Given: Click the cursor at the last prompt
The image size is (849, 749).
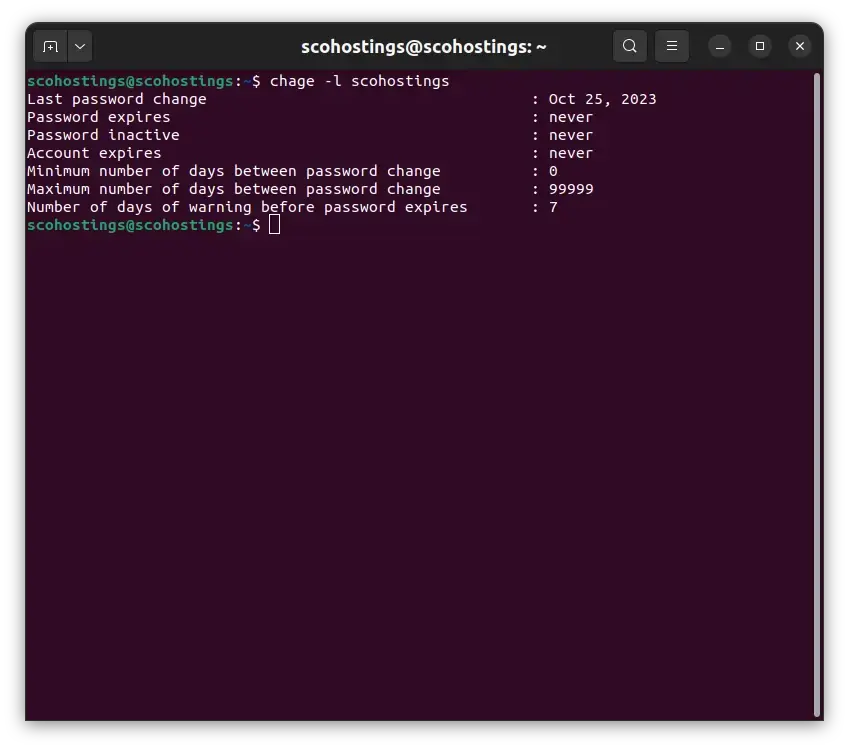Looking at the screenshot, I should pyautogui.click(x=275, y=225).
